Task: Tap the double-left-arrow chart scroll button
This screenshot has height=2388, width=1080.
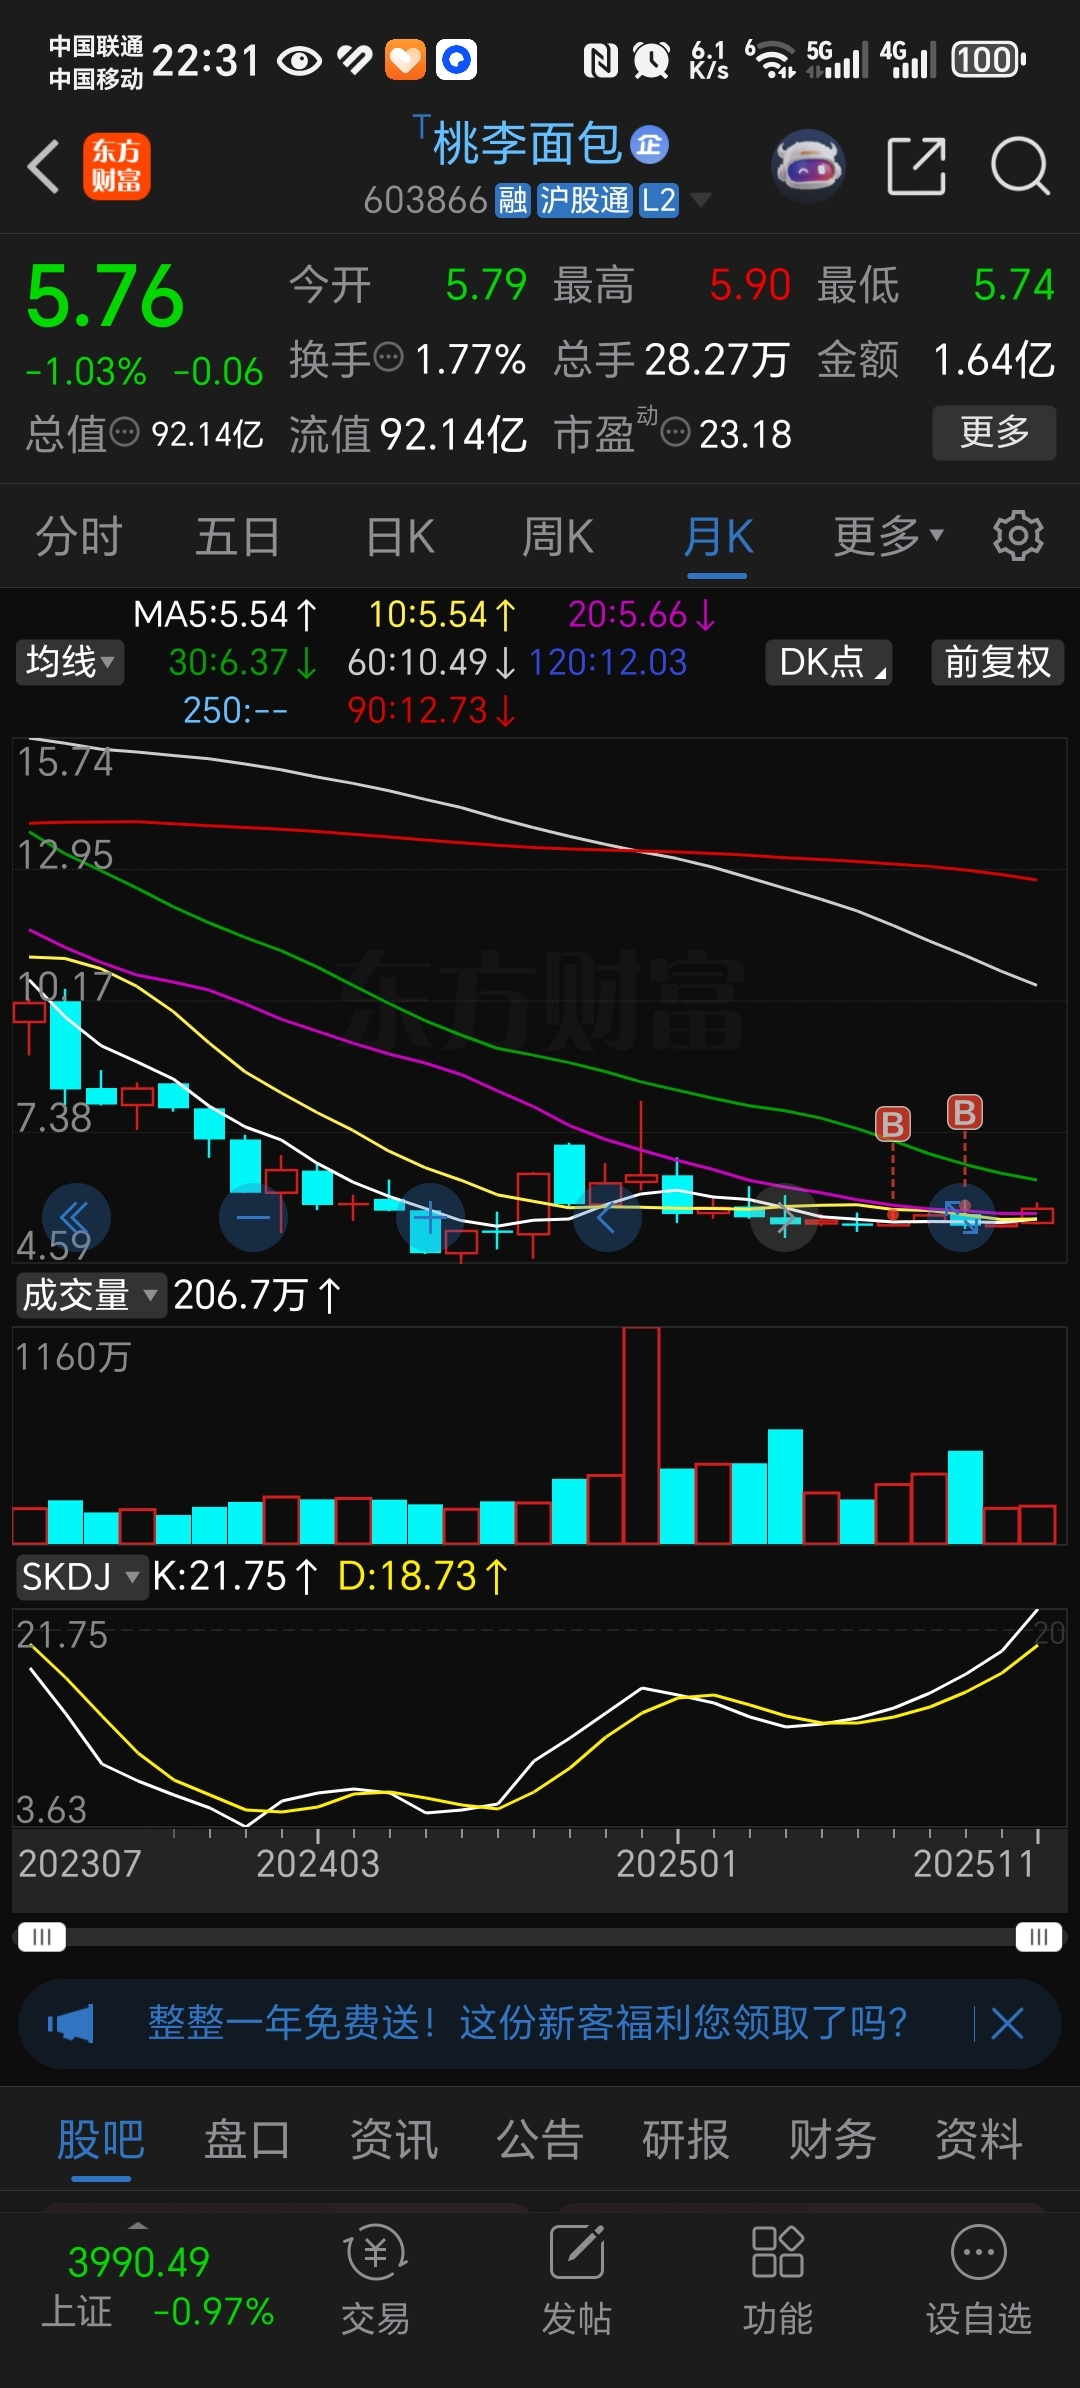Action: [x=76, y=1218]
